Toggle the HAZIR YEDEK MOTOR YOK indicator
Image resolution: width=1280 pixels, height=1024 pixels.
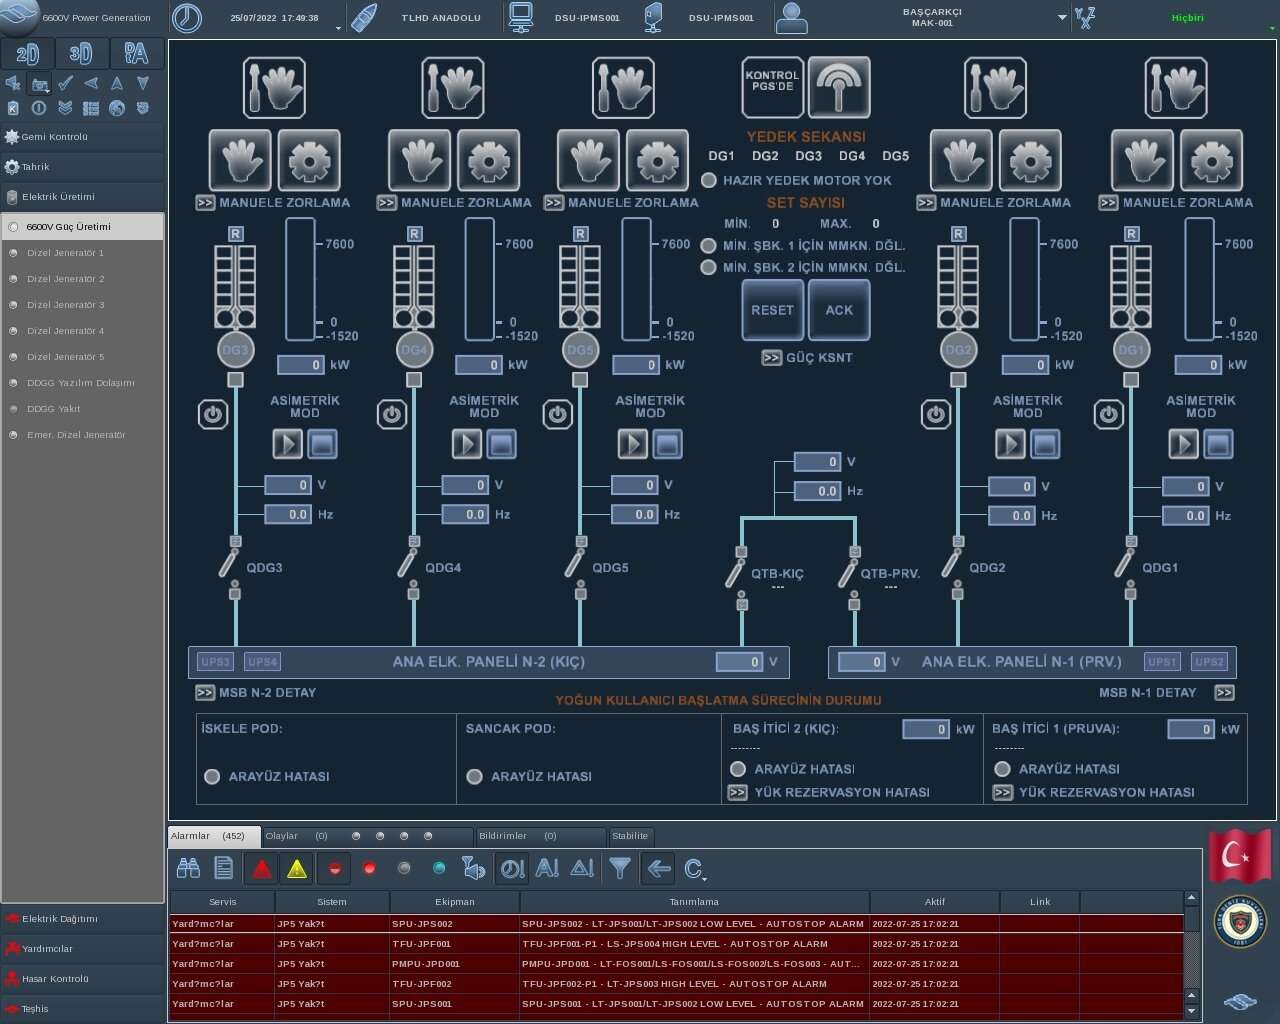pyautogui.click(x=709, y=181)
